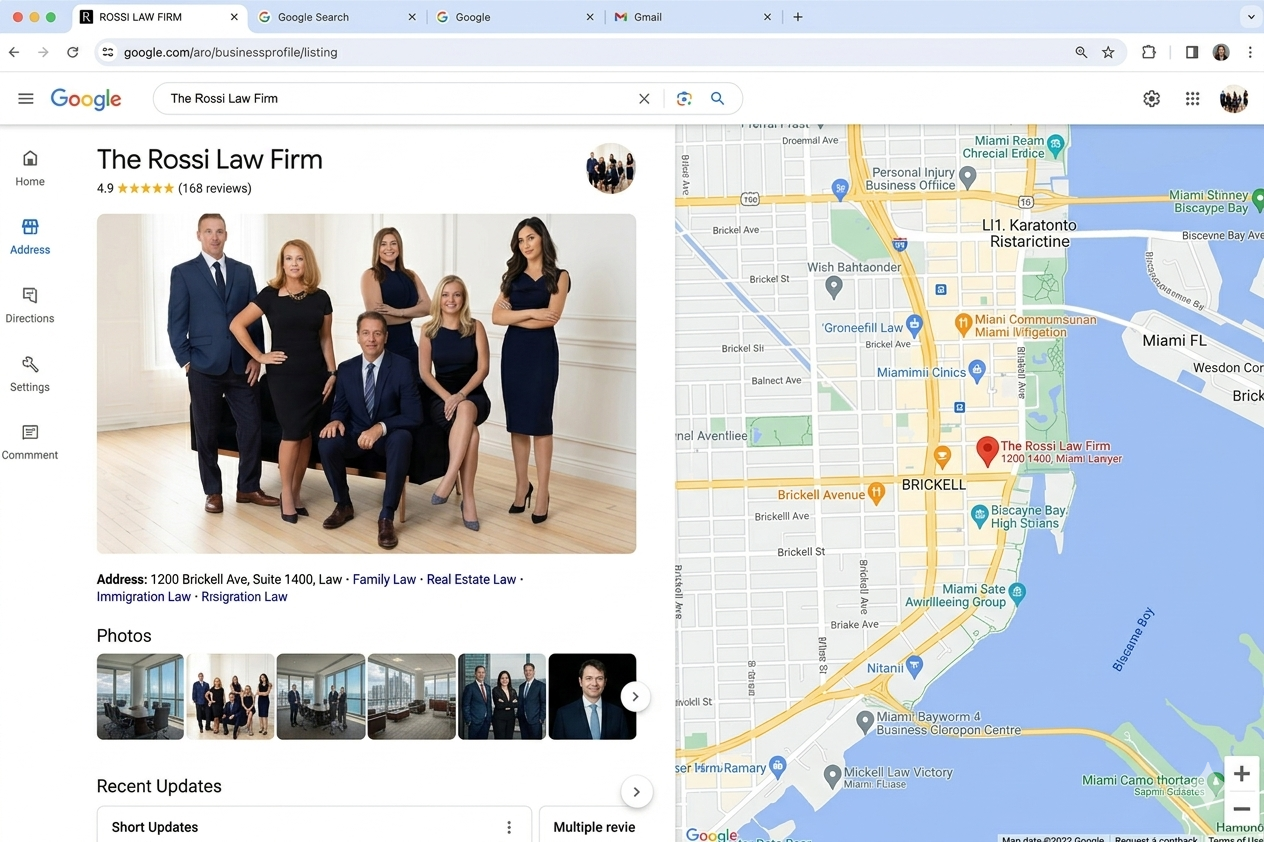Image resolution: width=1264 pixels, height=842 pixels.
Task: Go to Home in sidebar
Action: [30, 168]
